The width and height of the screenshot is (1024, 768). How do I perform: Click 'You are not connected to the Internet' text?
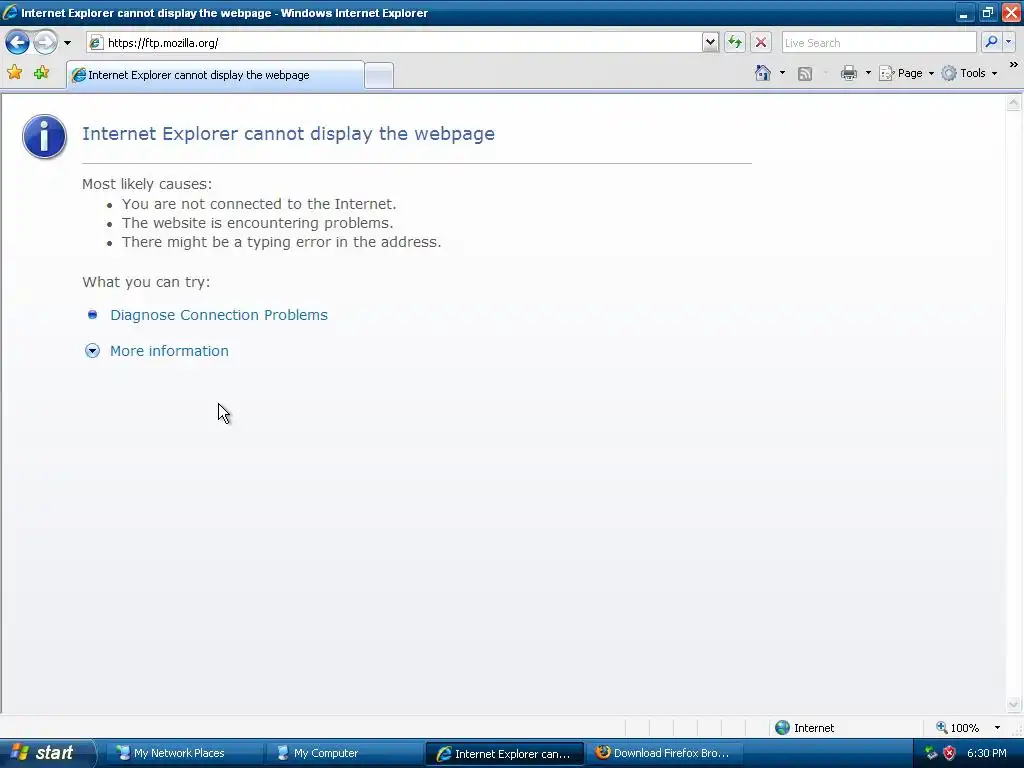click(259, 204)
